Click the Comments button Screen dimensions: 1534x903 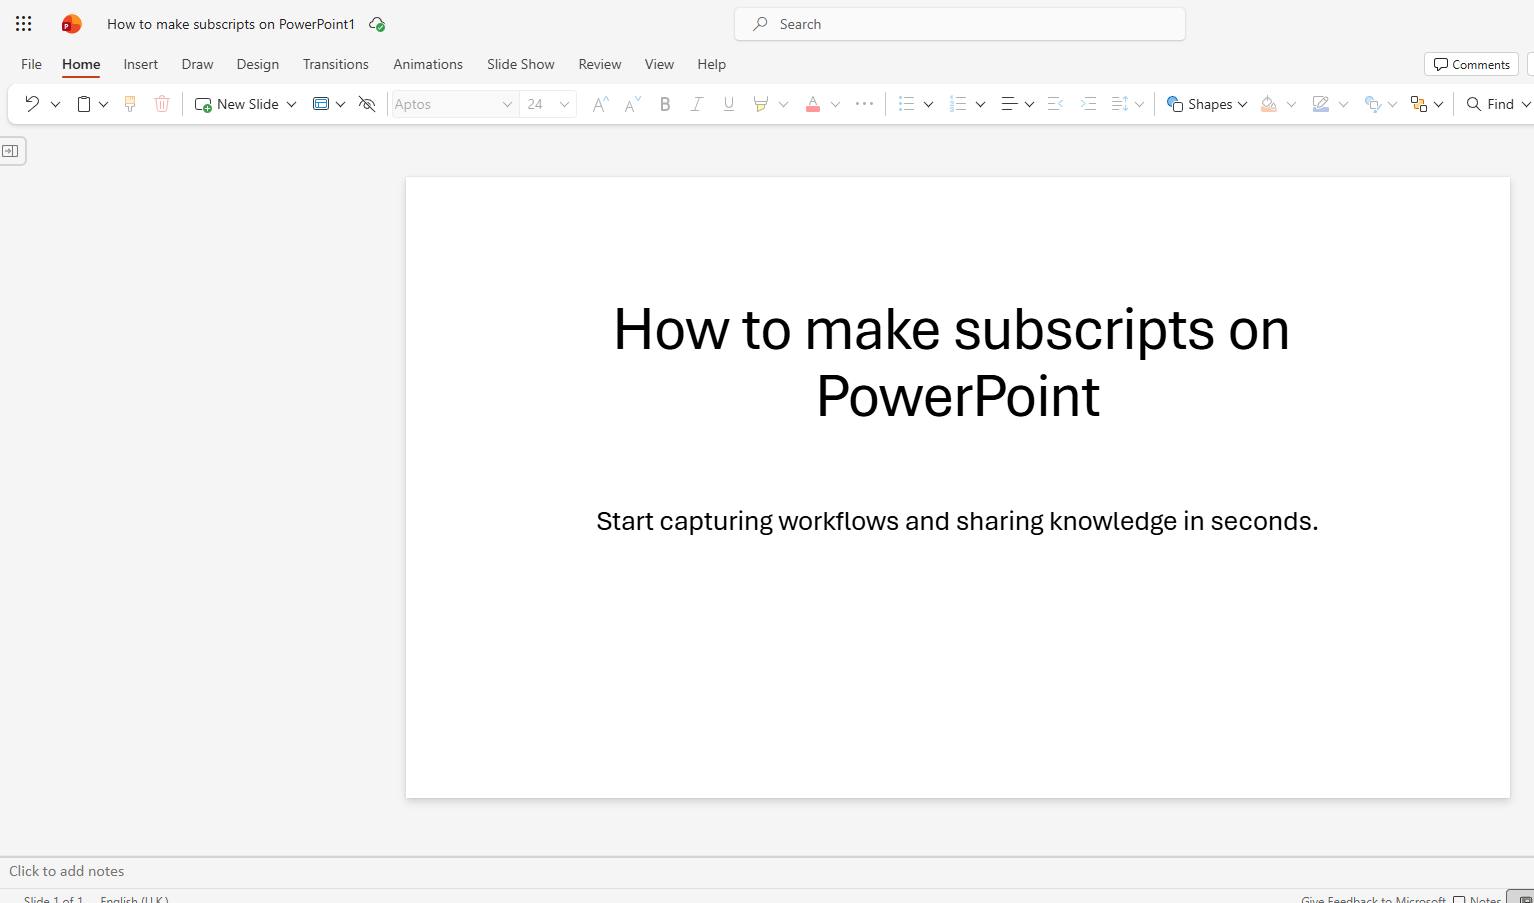[x=1471, y=64]
